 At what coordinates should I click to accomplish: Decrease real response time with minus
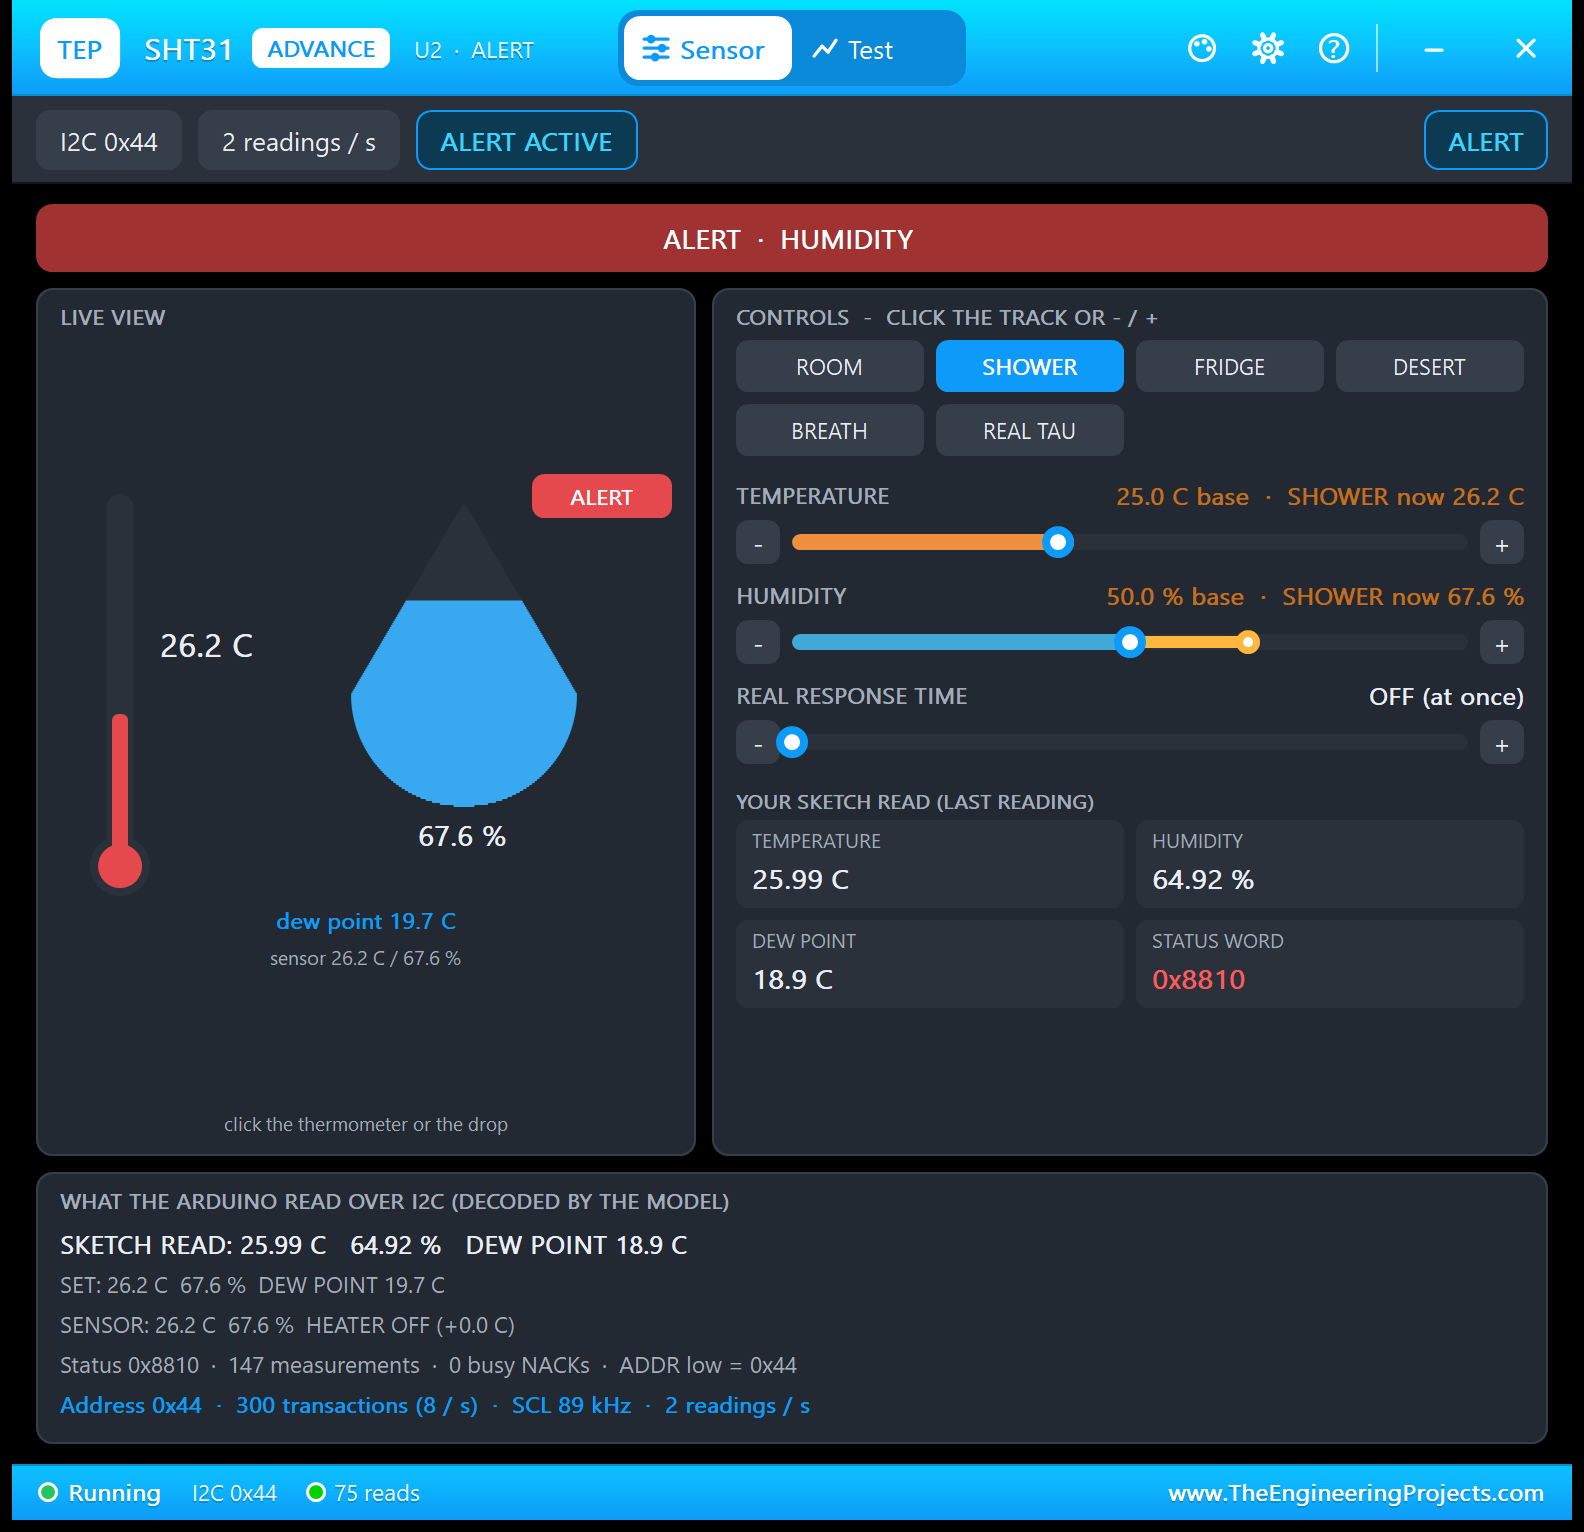click(758, 743)
